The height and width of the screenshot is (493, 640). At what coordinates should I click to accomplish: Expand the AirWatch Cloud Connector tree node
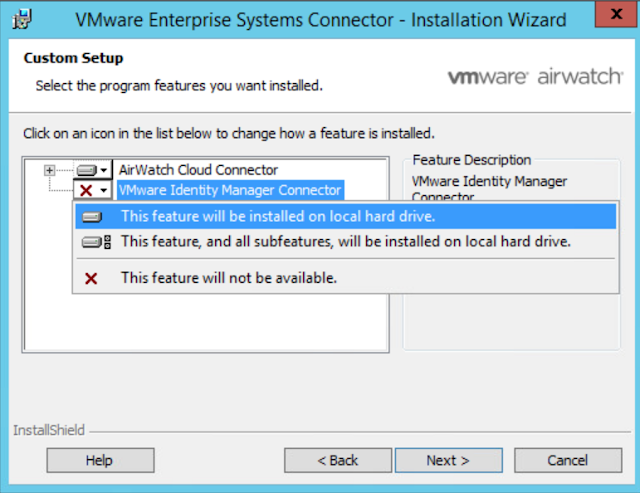[49, 170]
